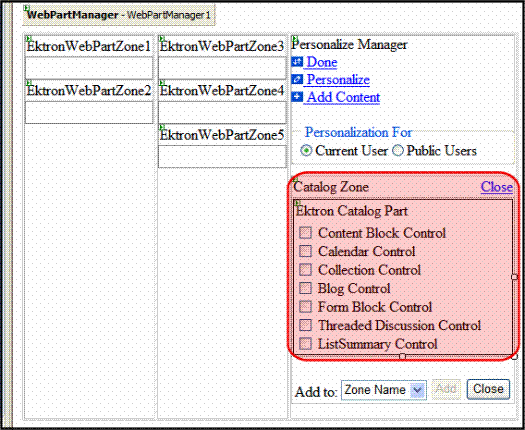The image size is (525, 430).
Task: Check the Threaded Discussion Control checkbox
Action: coord(305,325)
